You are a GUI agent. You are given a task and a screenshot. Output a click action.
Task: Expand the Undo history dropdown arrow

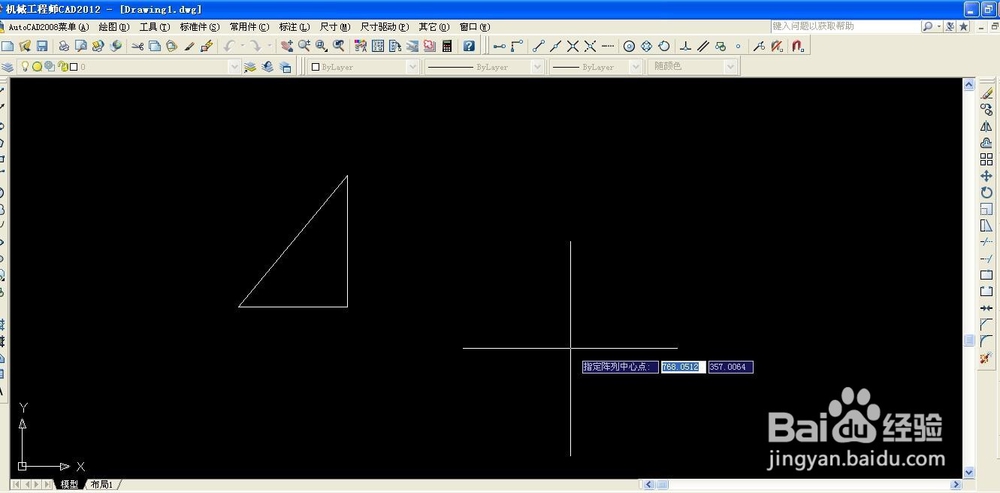coord(243,46)
